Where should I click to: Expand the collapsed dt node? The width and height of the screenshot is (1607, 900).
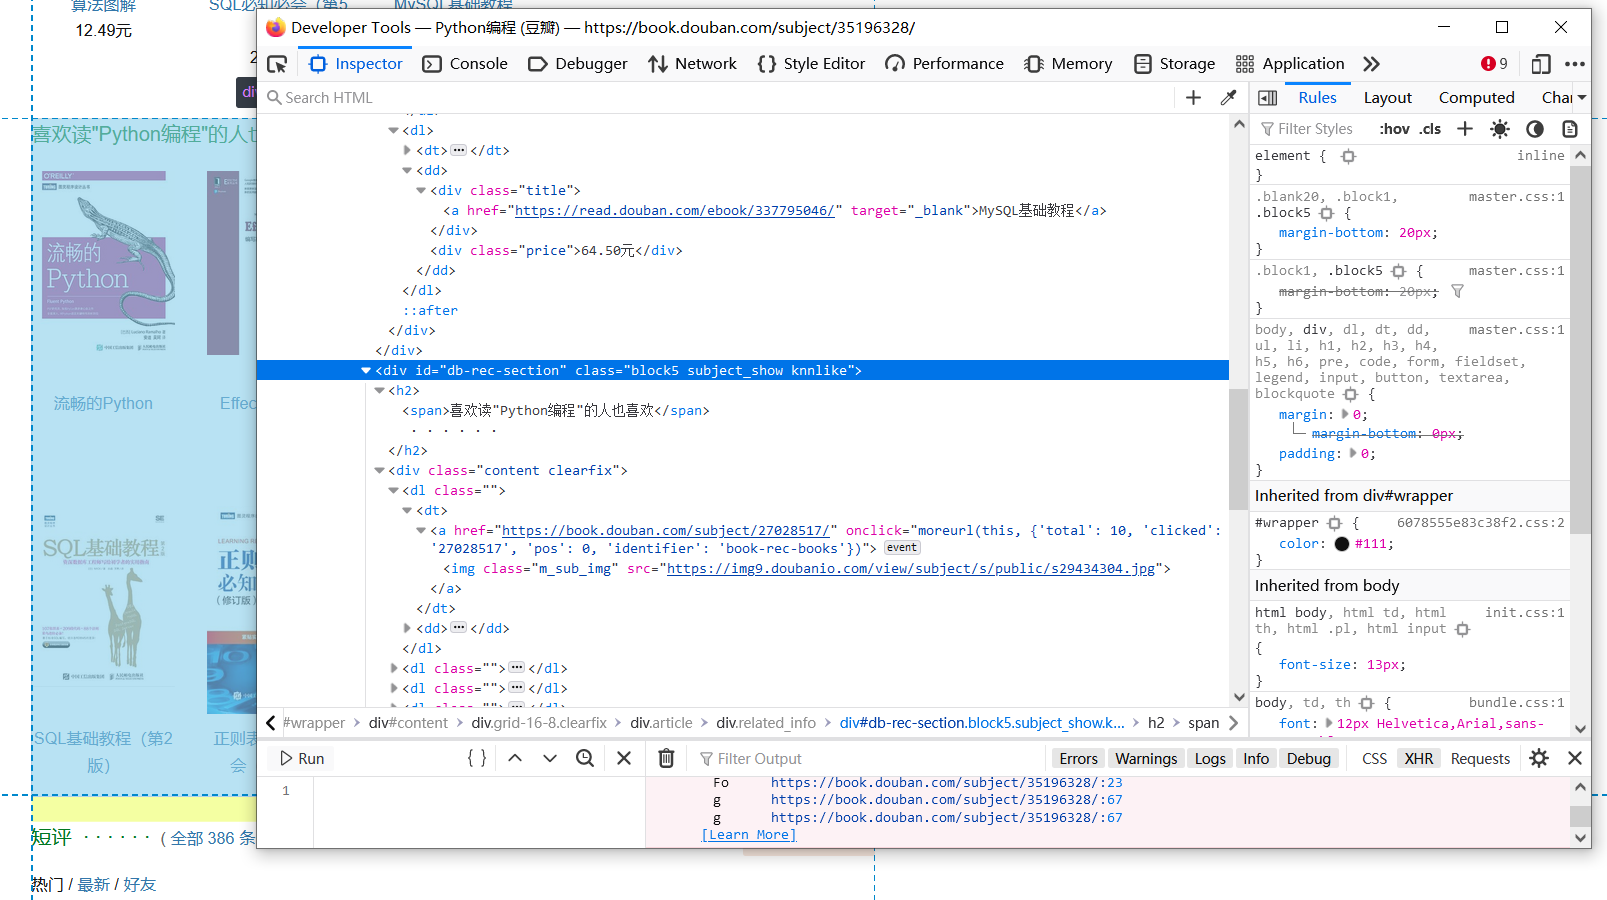pos(405,150)
